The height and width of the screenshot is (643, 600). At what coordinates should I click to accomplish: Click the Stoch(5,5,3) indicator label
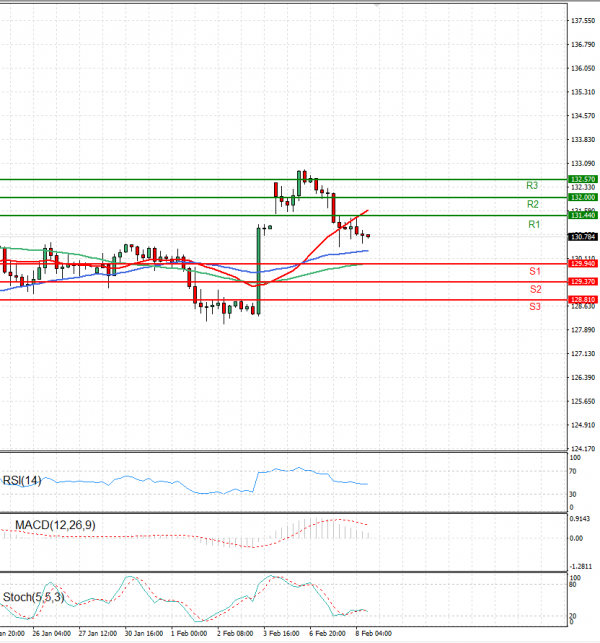click(x=34, y=597)
